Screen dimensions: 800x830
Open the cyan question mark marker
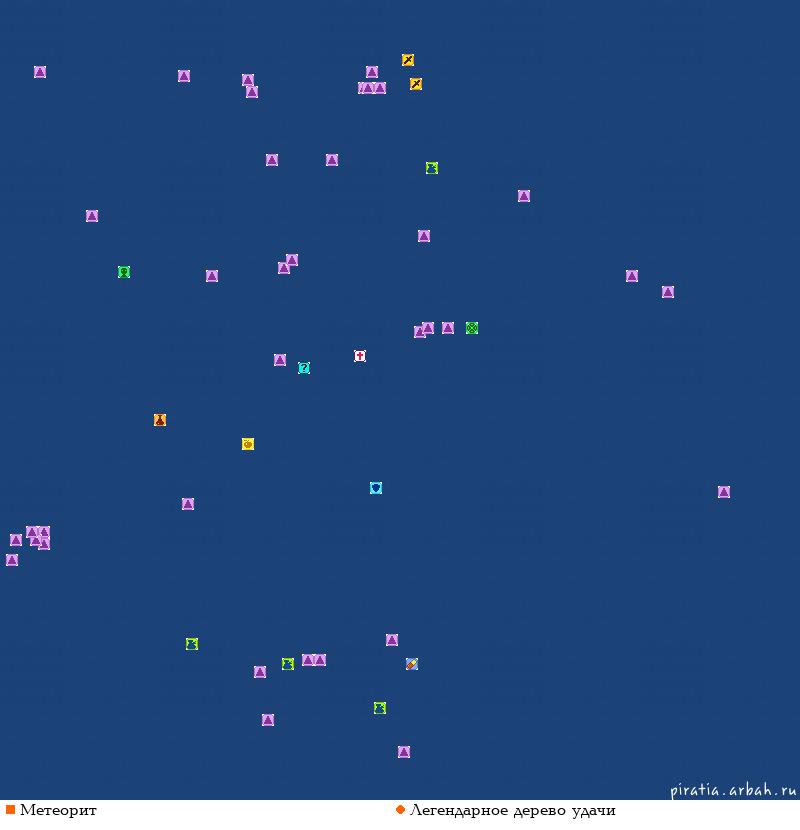coord(304,367)
